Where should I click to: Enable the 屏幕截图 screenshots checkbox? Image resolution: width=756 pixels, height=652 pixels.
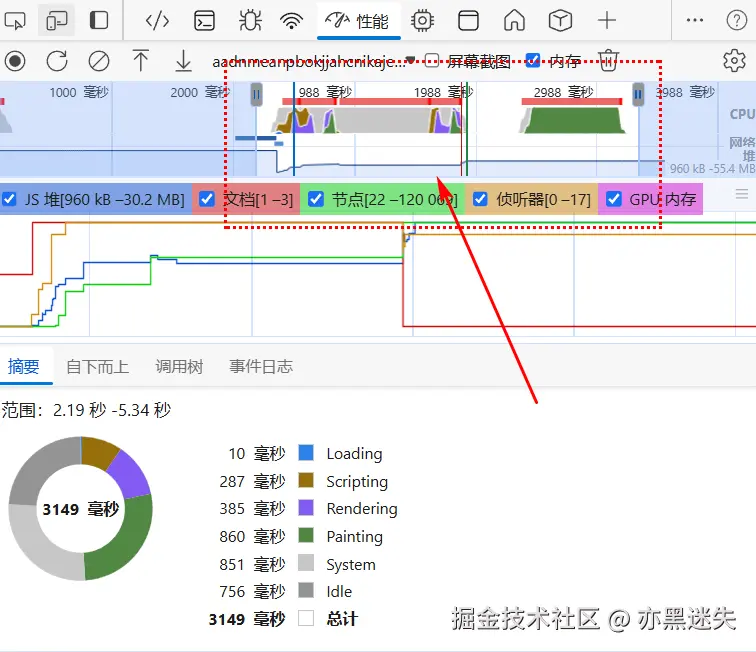pos(432,60)
